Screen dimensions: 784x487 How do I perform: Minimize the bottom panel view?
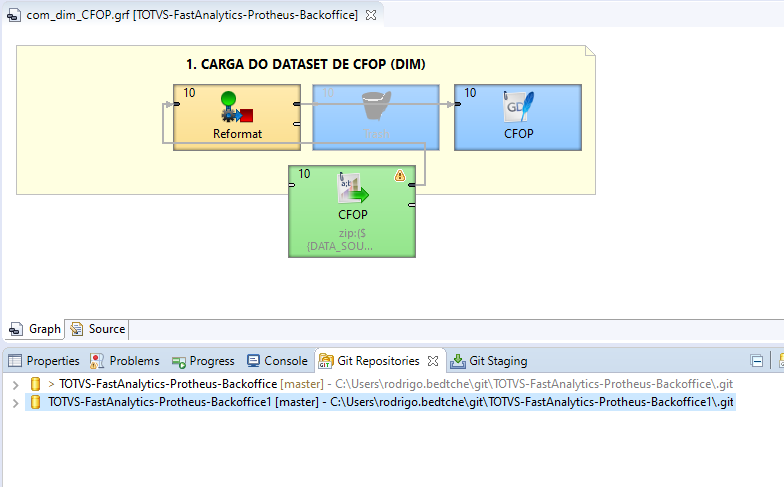point(757,360)
